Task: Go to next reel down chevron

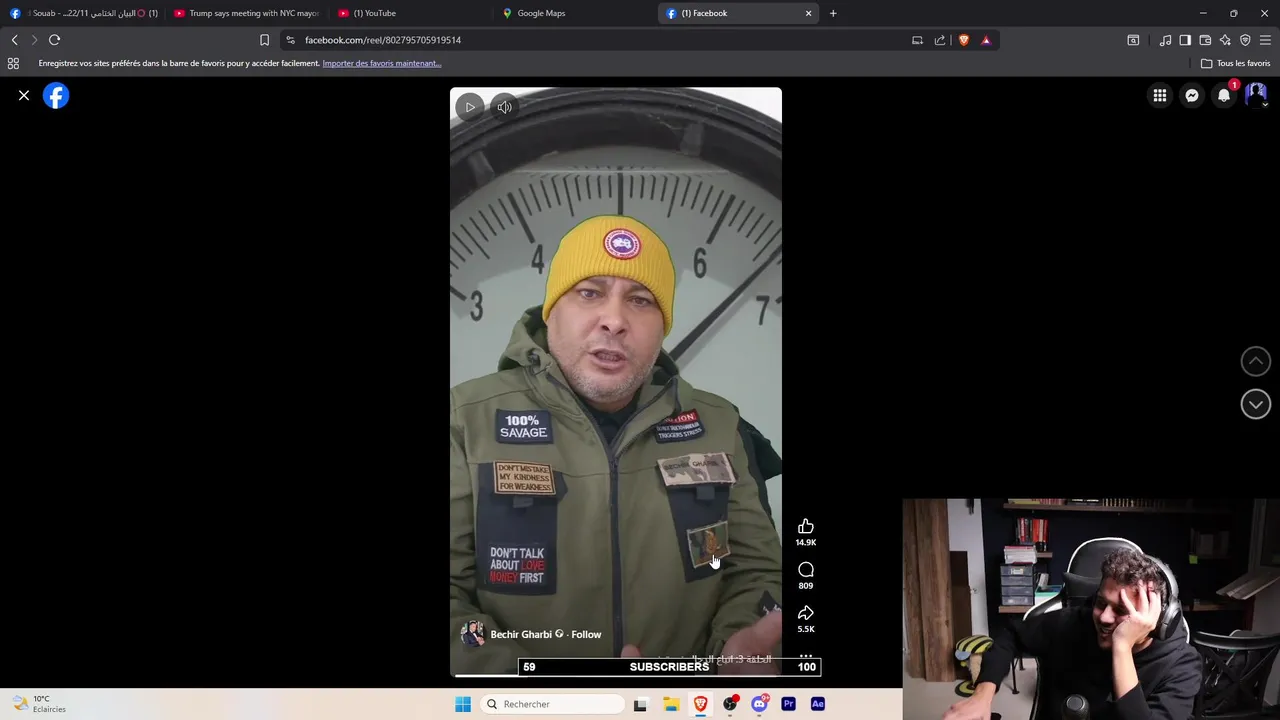Action: (x=1256, y=404)
